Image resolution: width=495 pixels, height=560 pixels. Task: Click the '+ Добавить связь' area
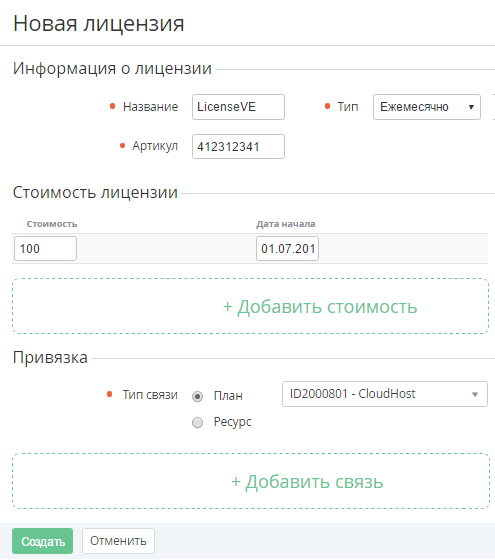pos(251,481)
